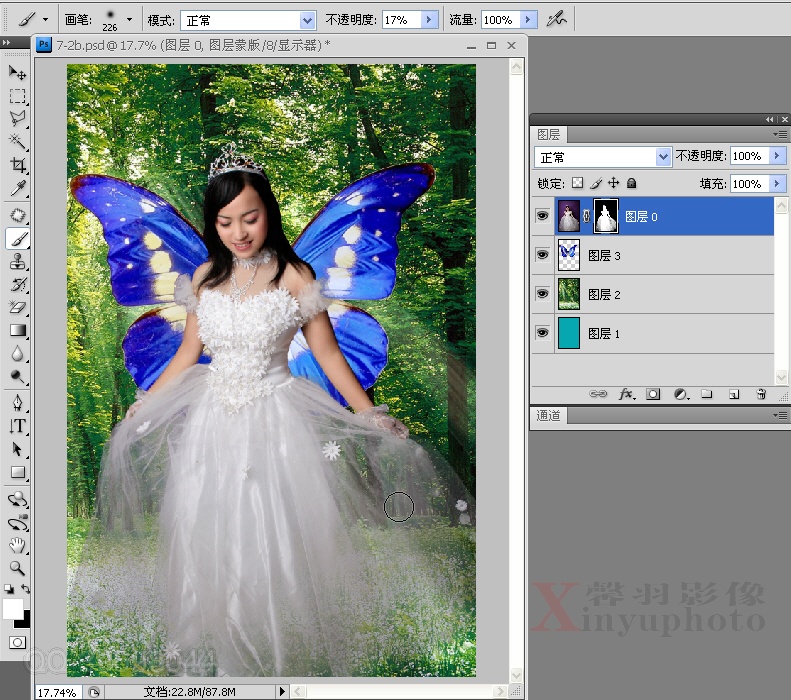Enable airbrush mode in options bar
Image resolution: width=791 pixels, height=700 pixels.
coord(557,20)
